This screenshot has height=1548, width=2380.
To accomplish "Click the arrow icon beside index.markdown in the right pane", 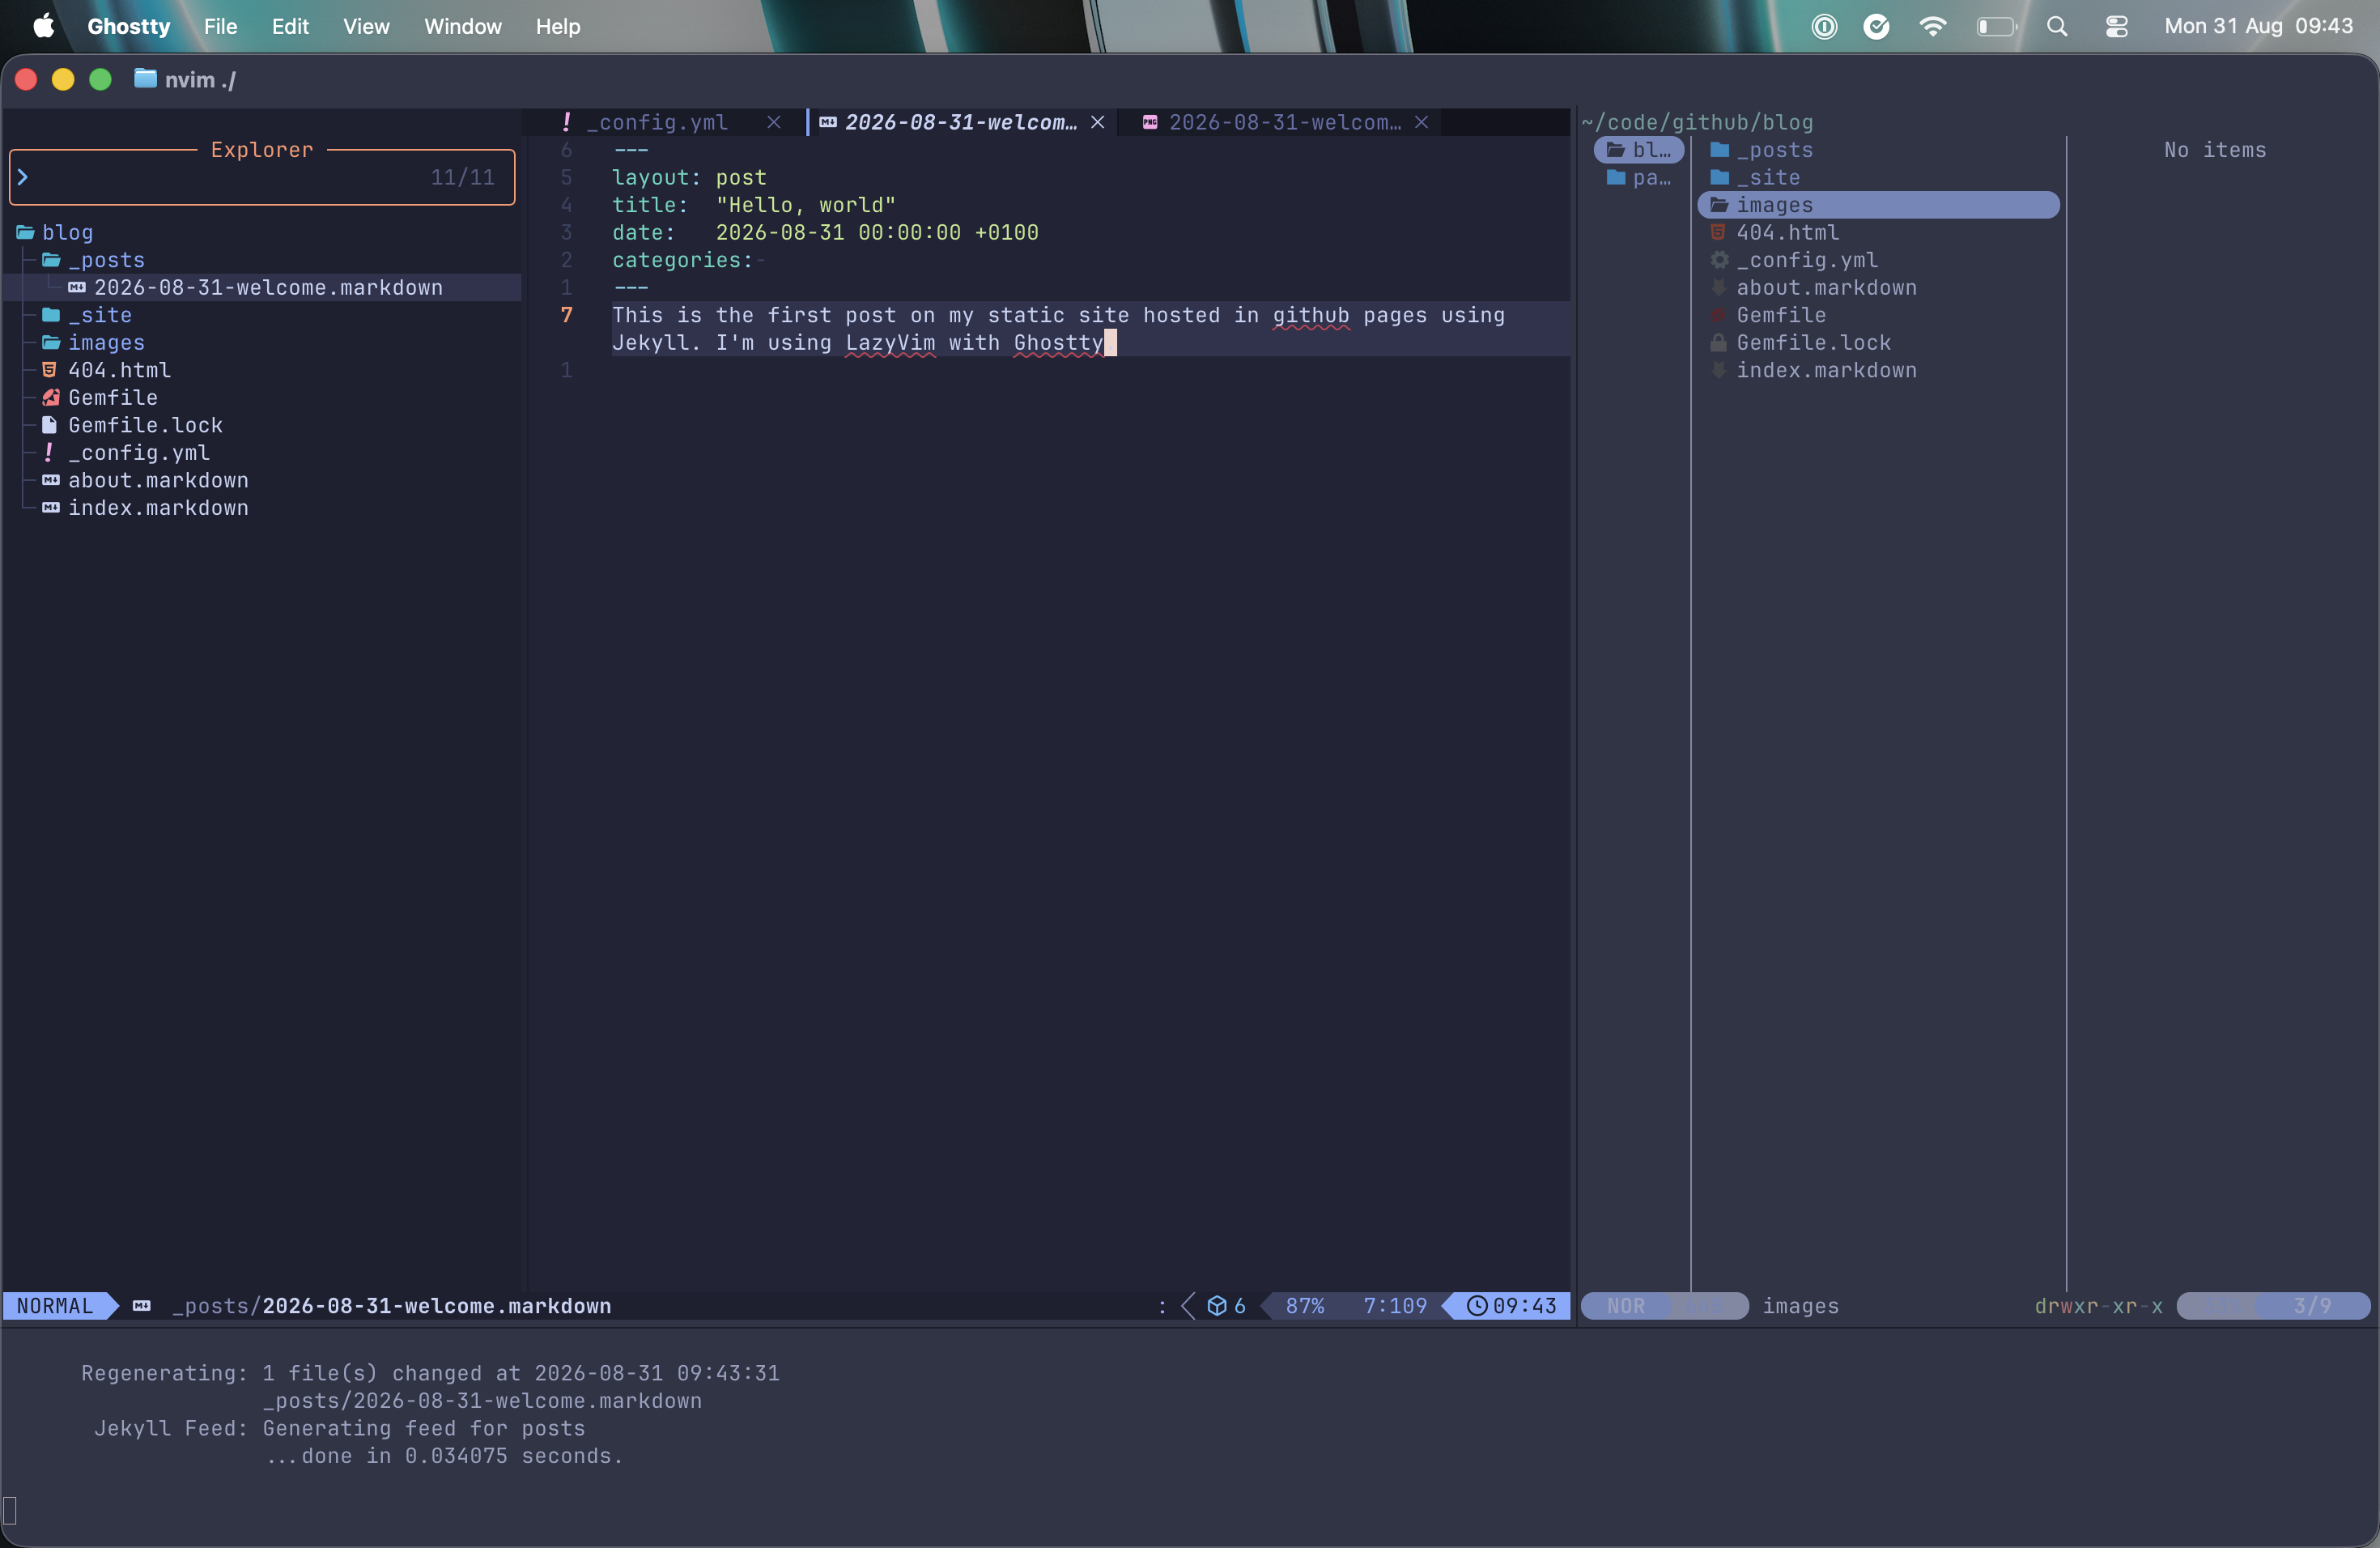I will (x=1718, y=370).
